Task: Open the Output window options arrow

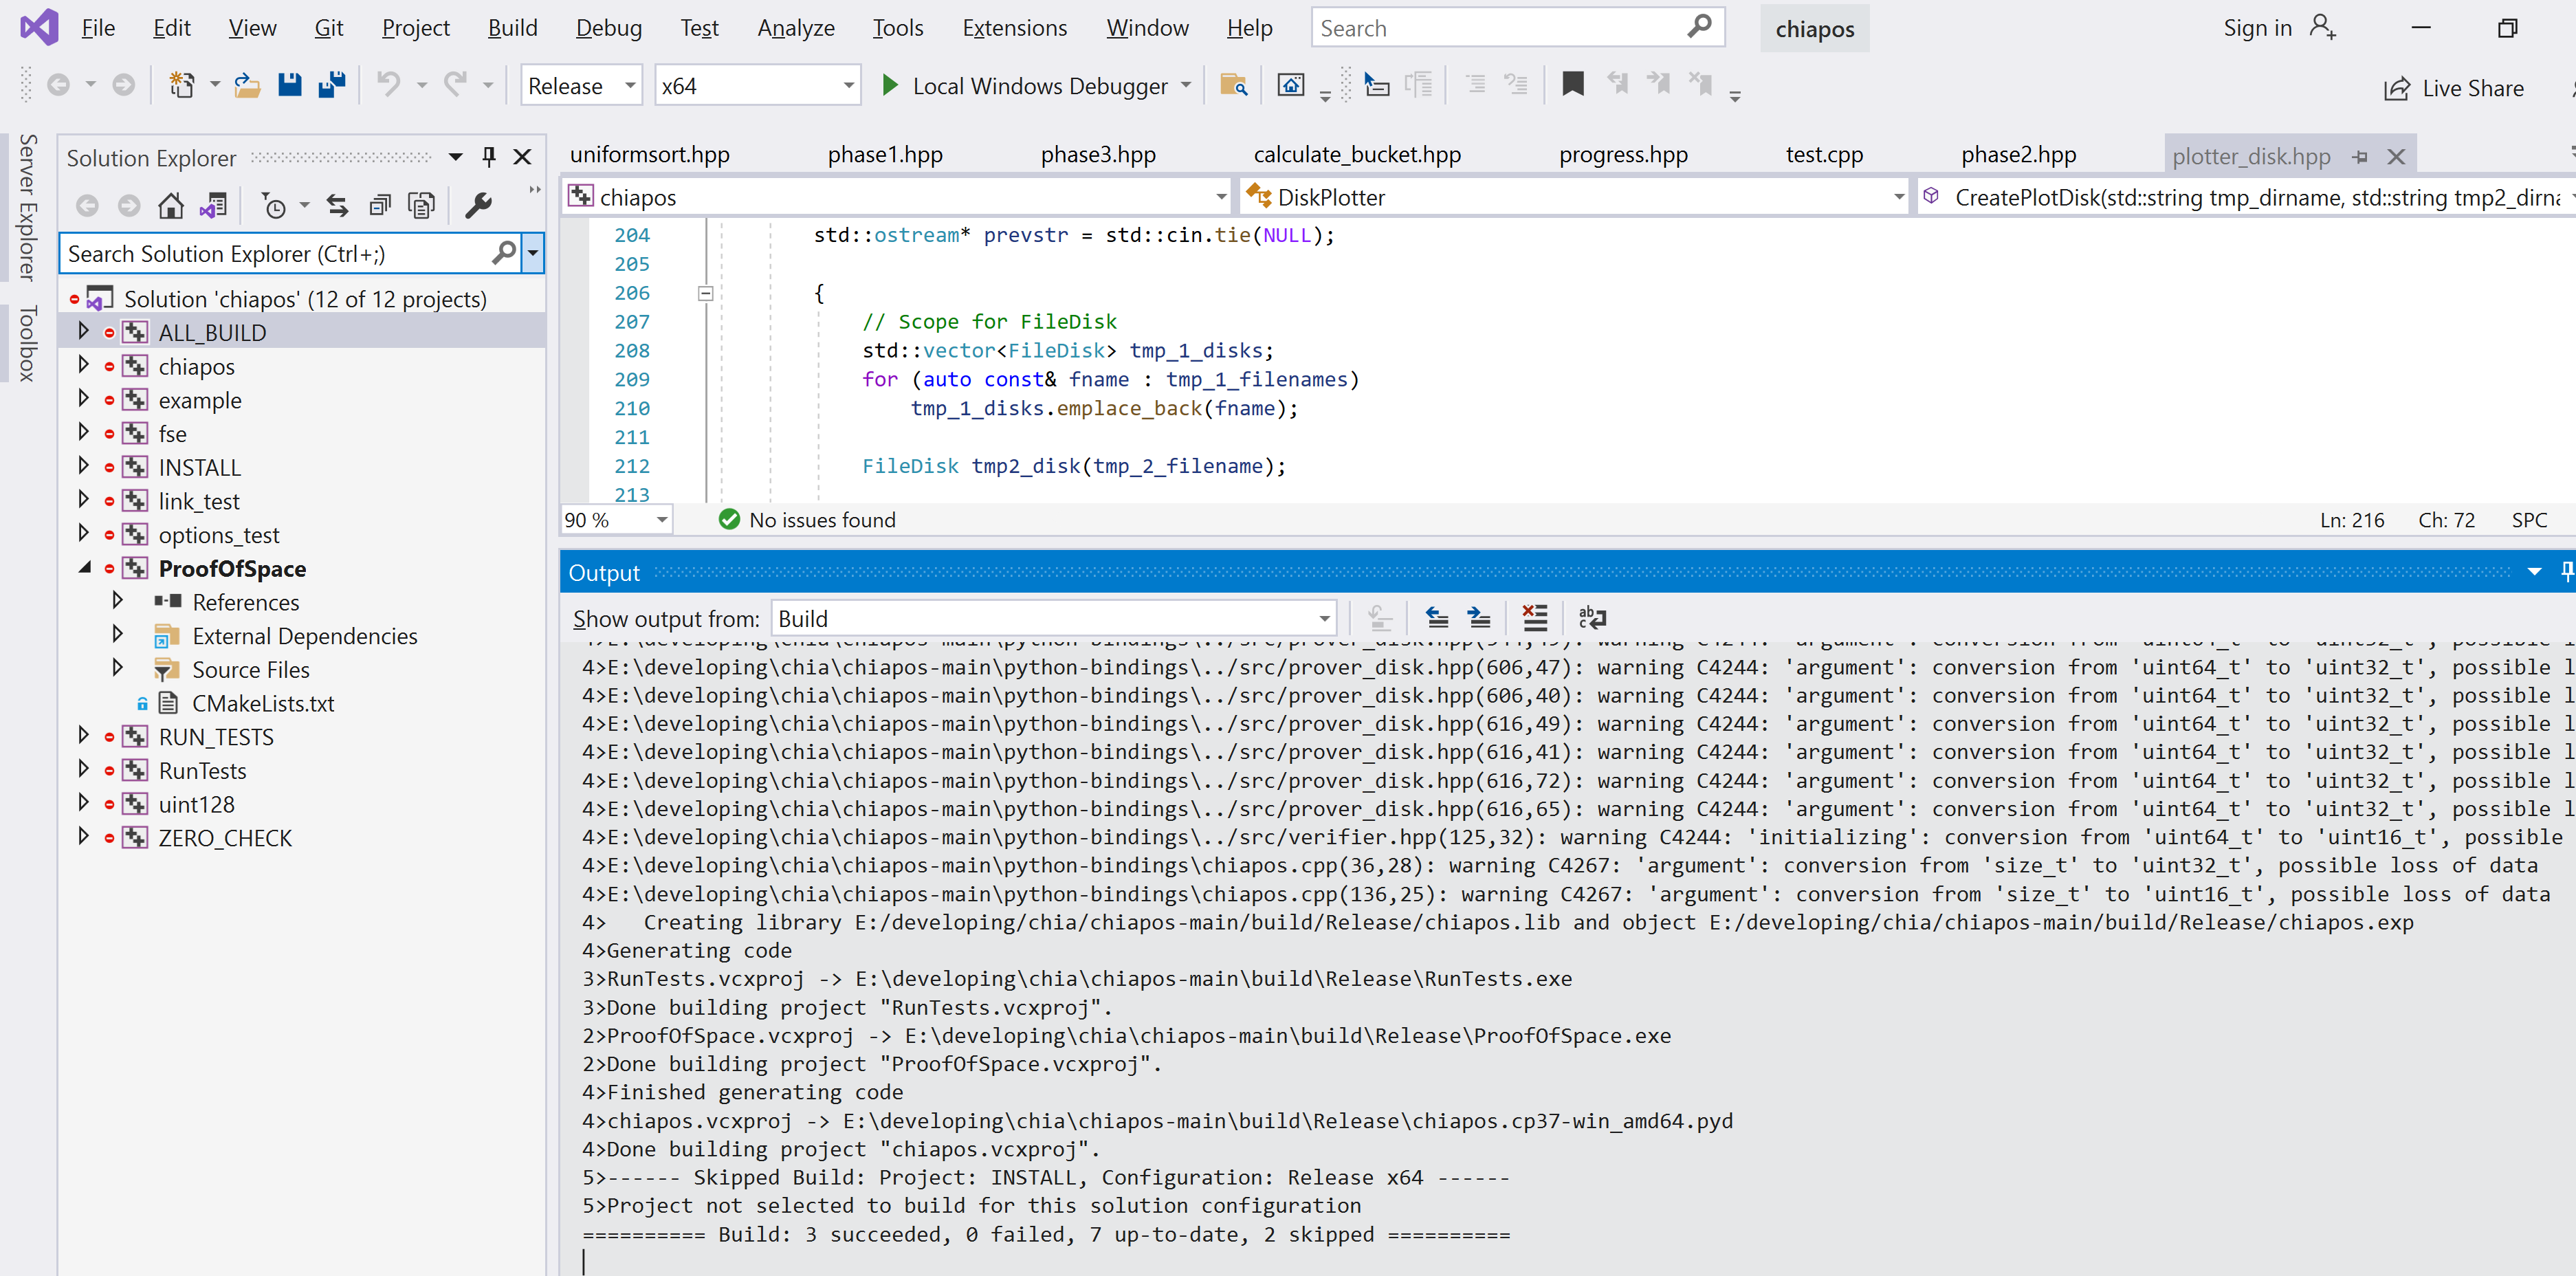Action: click(2534, 572)
